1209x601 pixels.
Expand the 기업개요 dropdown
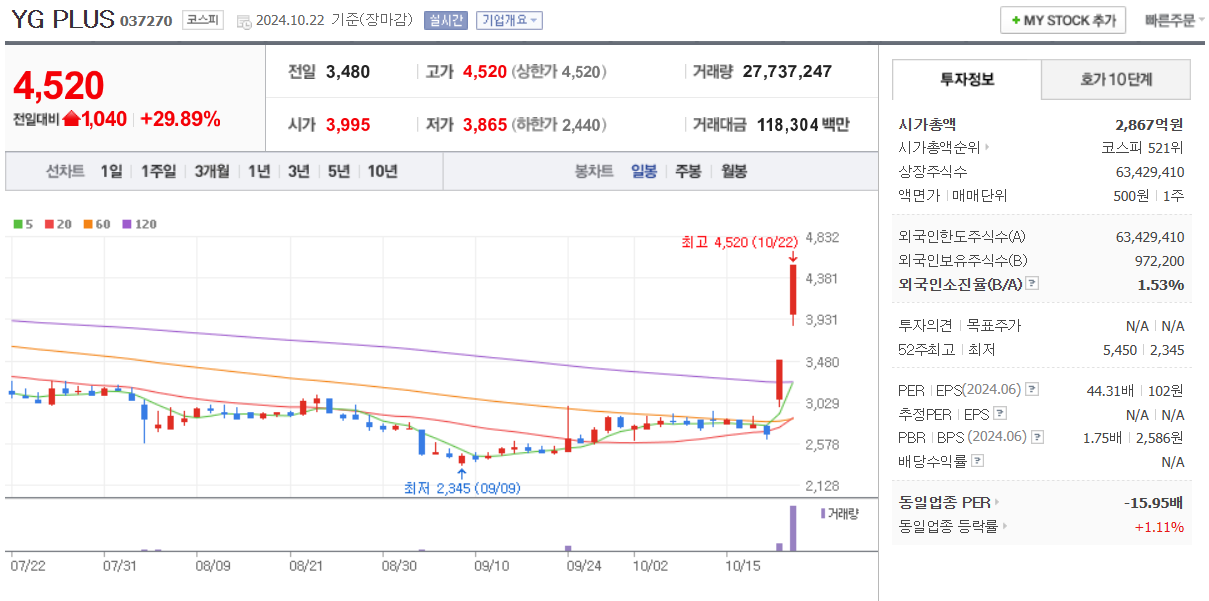pos(509,20)
